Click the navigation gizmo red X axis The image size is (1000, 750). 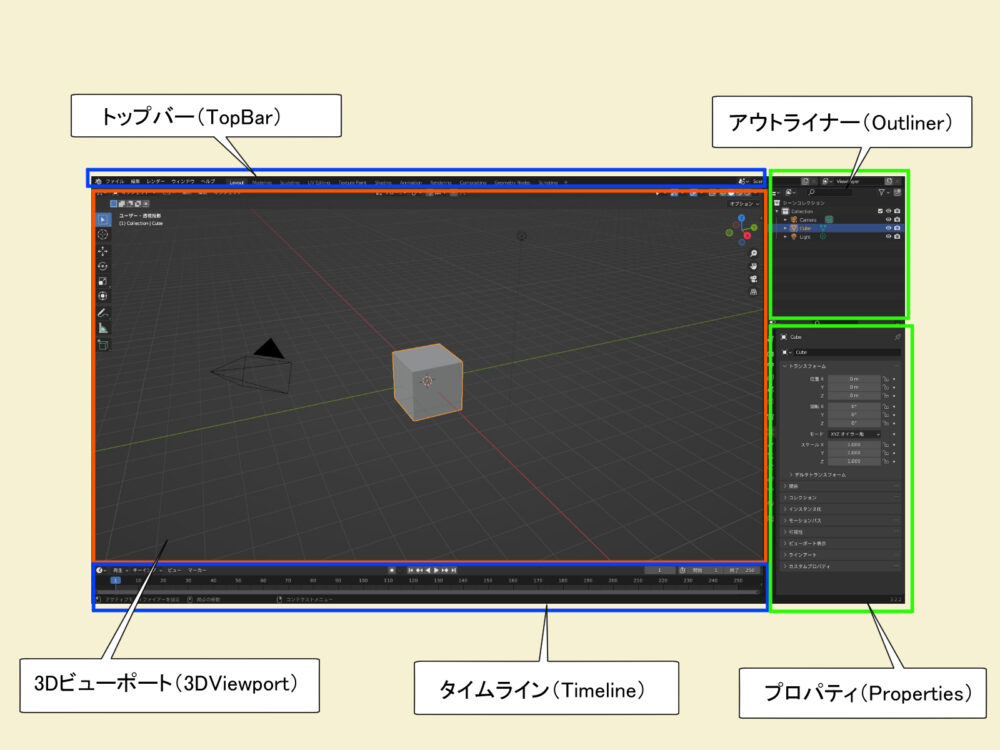(747, 236)
